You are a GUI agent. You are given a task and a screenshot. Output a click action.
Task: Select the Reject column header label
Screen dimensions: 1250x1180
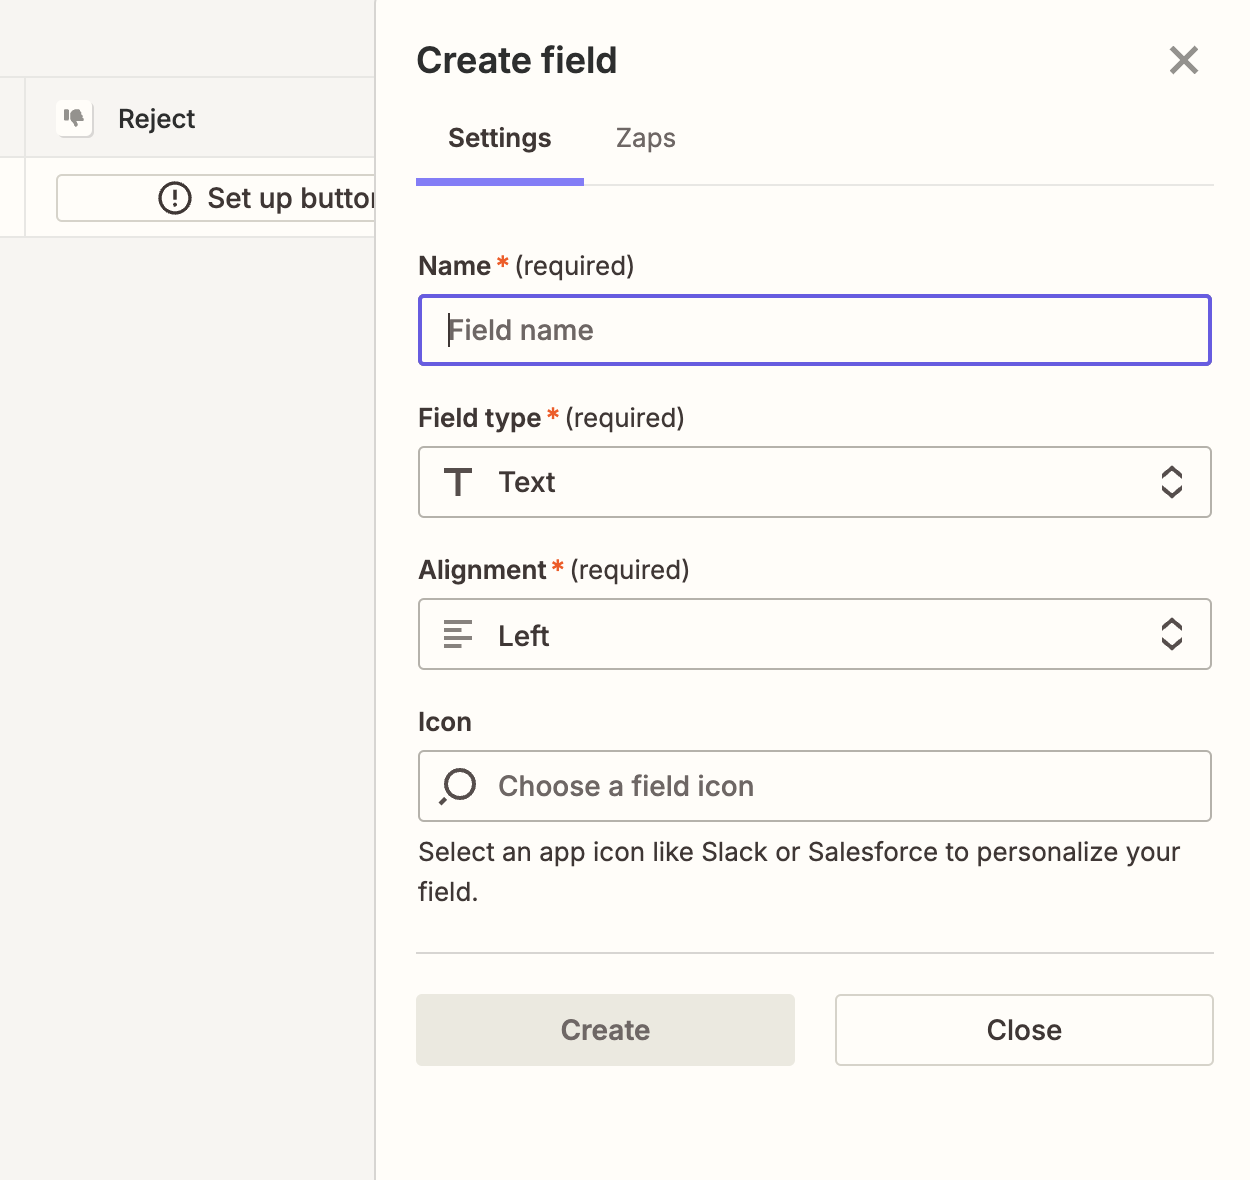157,119
